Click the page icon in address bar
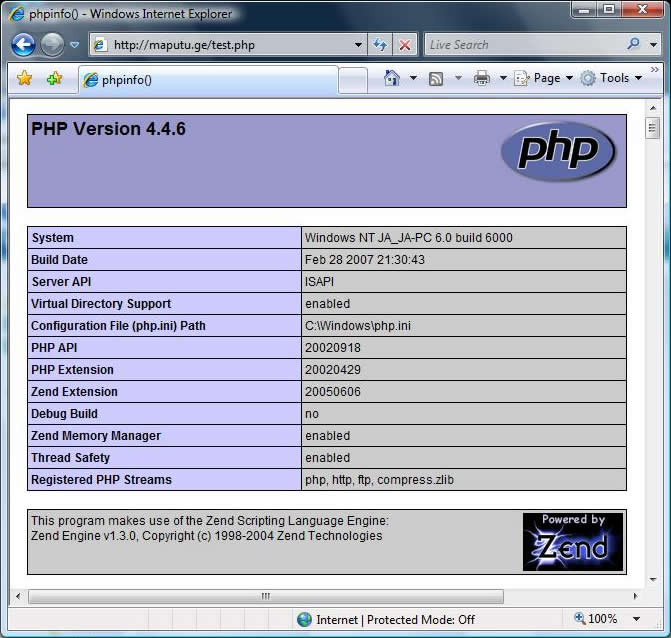Screen dimensions: 671x638 click(100, 45)
